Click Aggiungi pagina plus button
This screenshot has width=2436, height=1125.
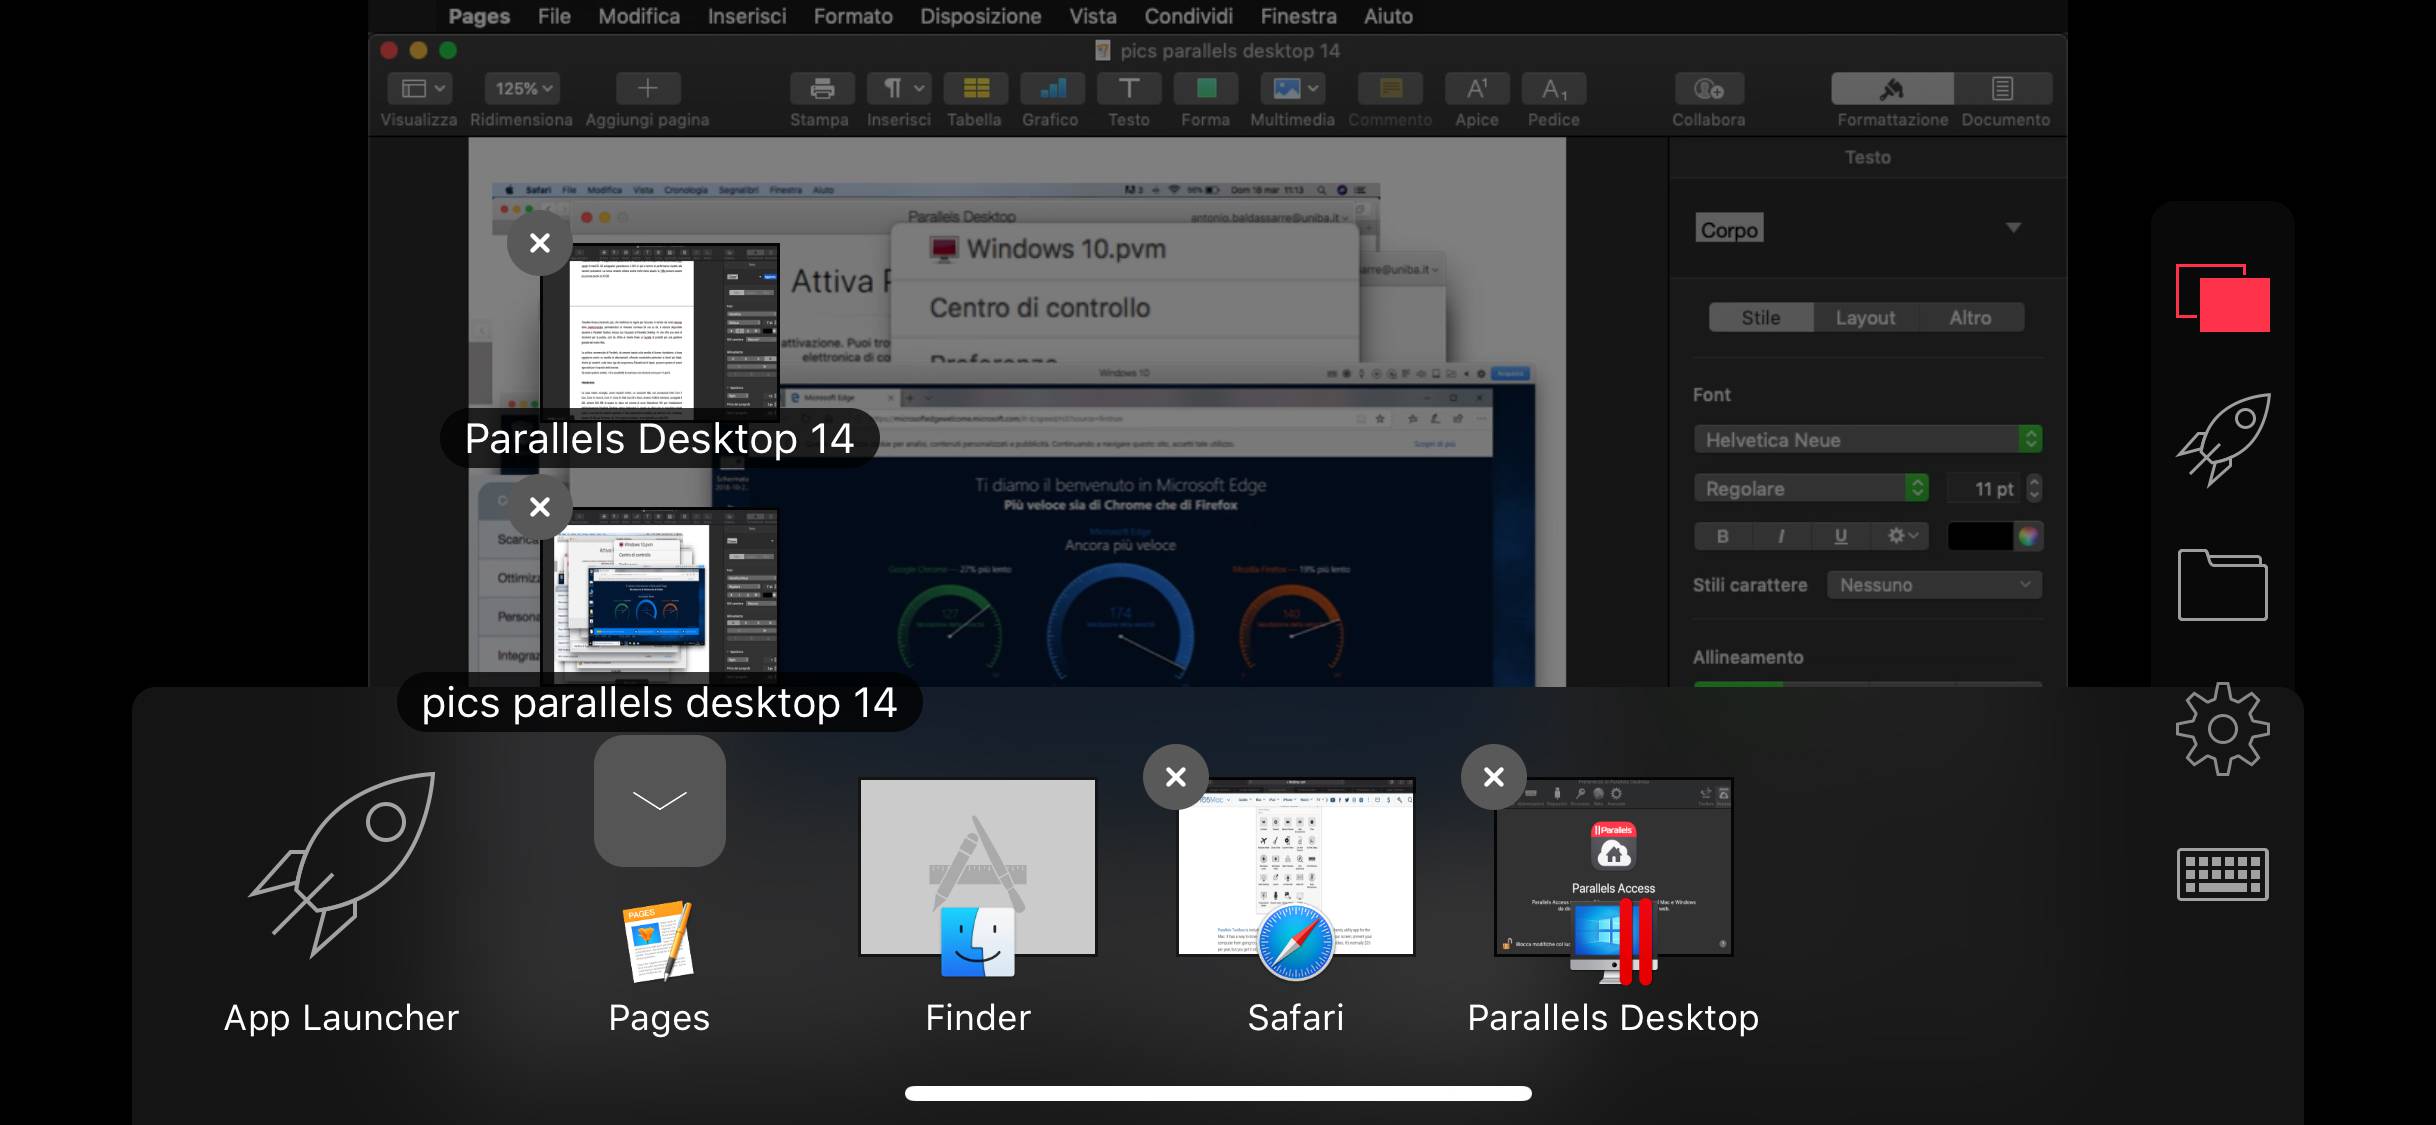click(x=648, y=89)
